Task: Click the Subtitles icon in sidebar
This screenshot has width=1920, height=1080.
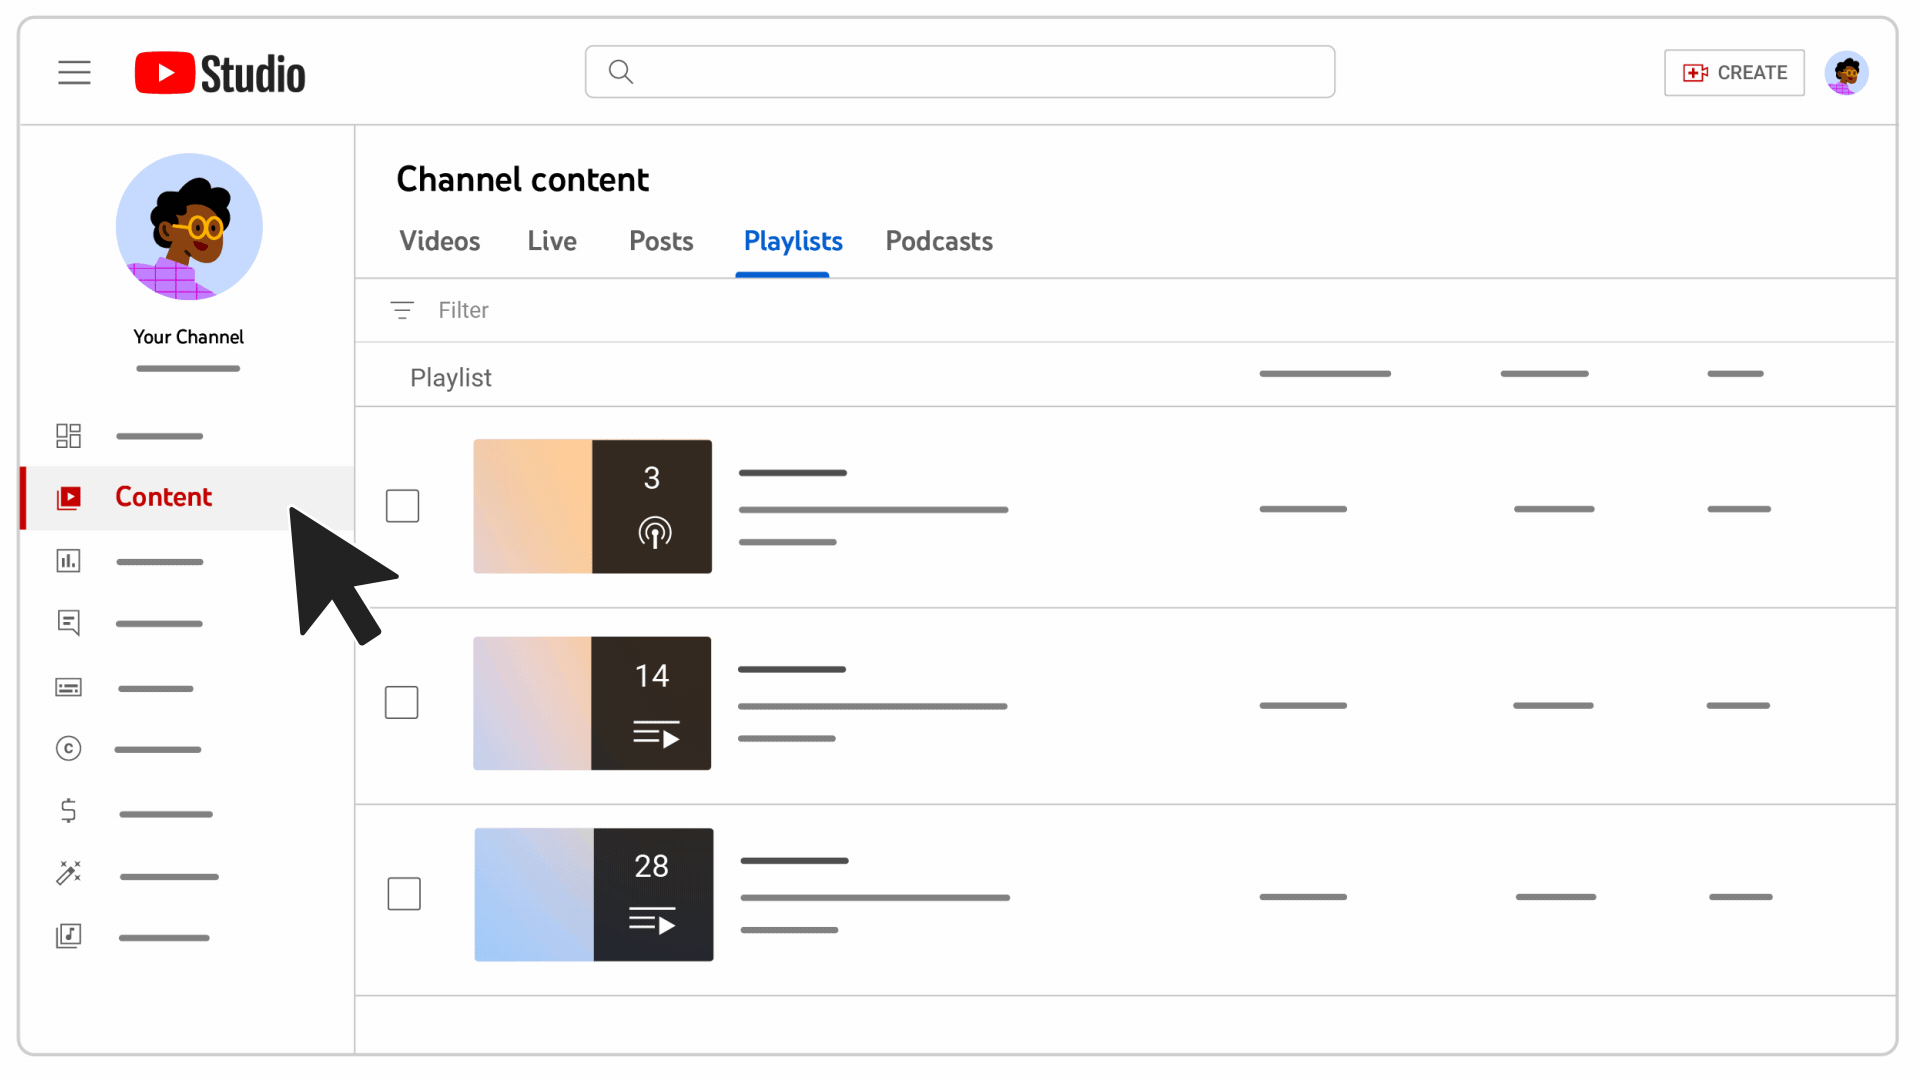Action: [67, 686]
